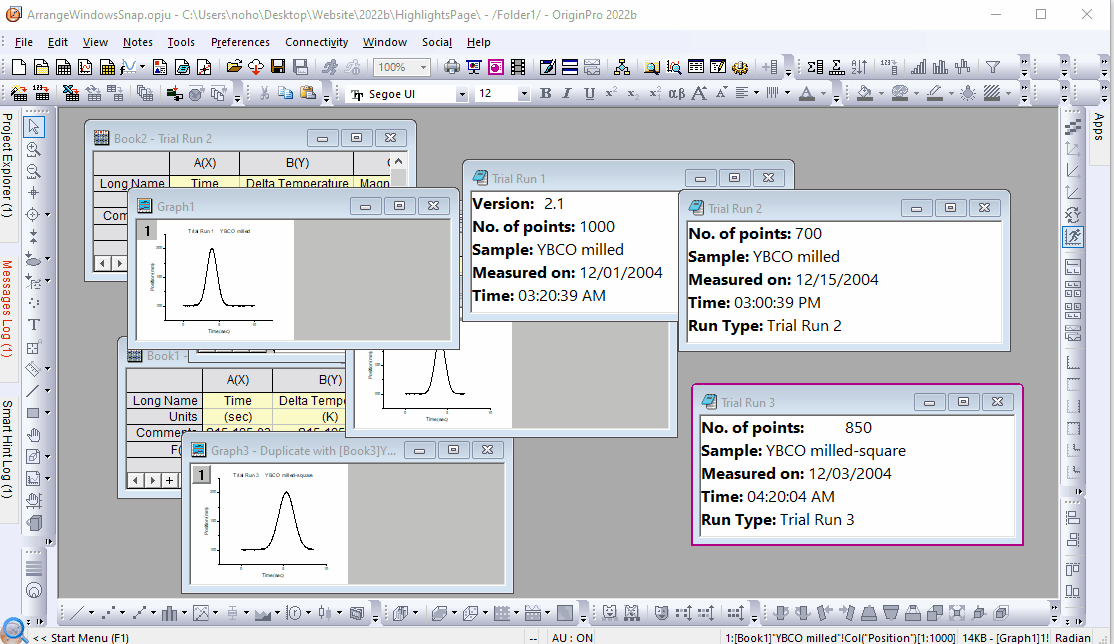
Task: Save the project with floppy disk icon
Action: (278, 68)
